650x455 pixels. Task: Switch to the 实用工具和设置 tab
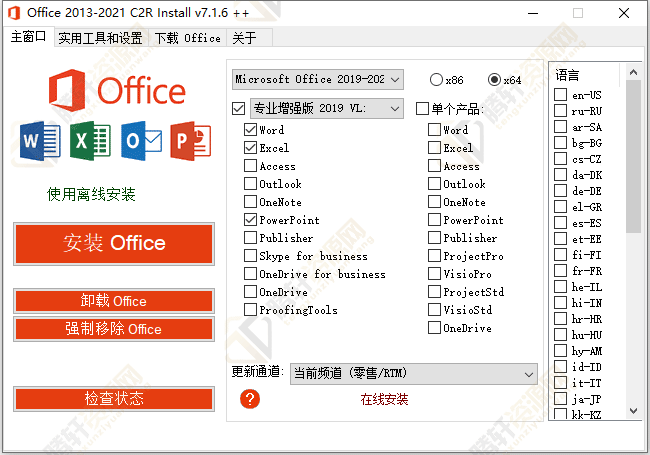(x=99, y=38)
